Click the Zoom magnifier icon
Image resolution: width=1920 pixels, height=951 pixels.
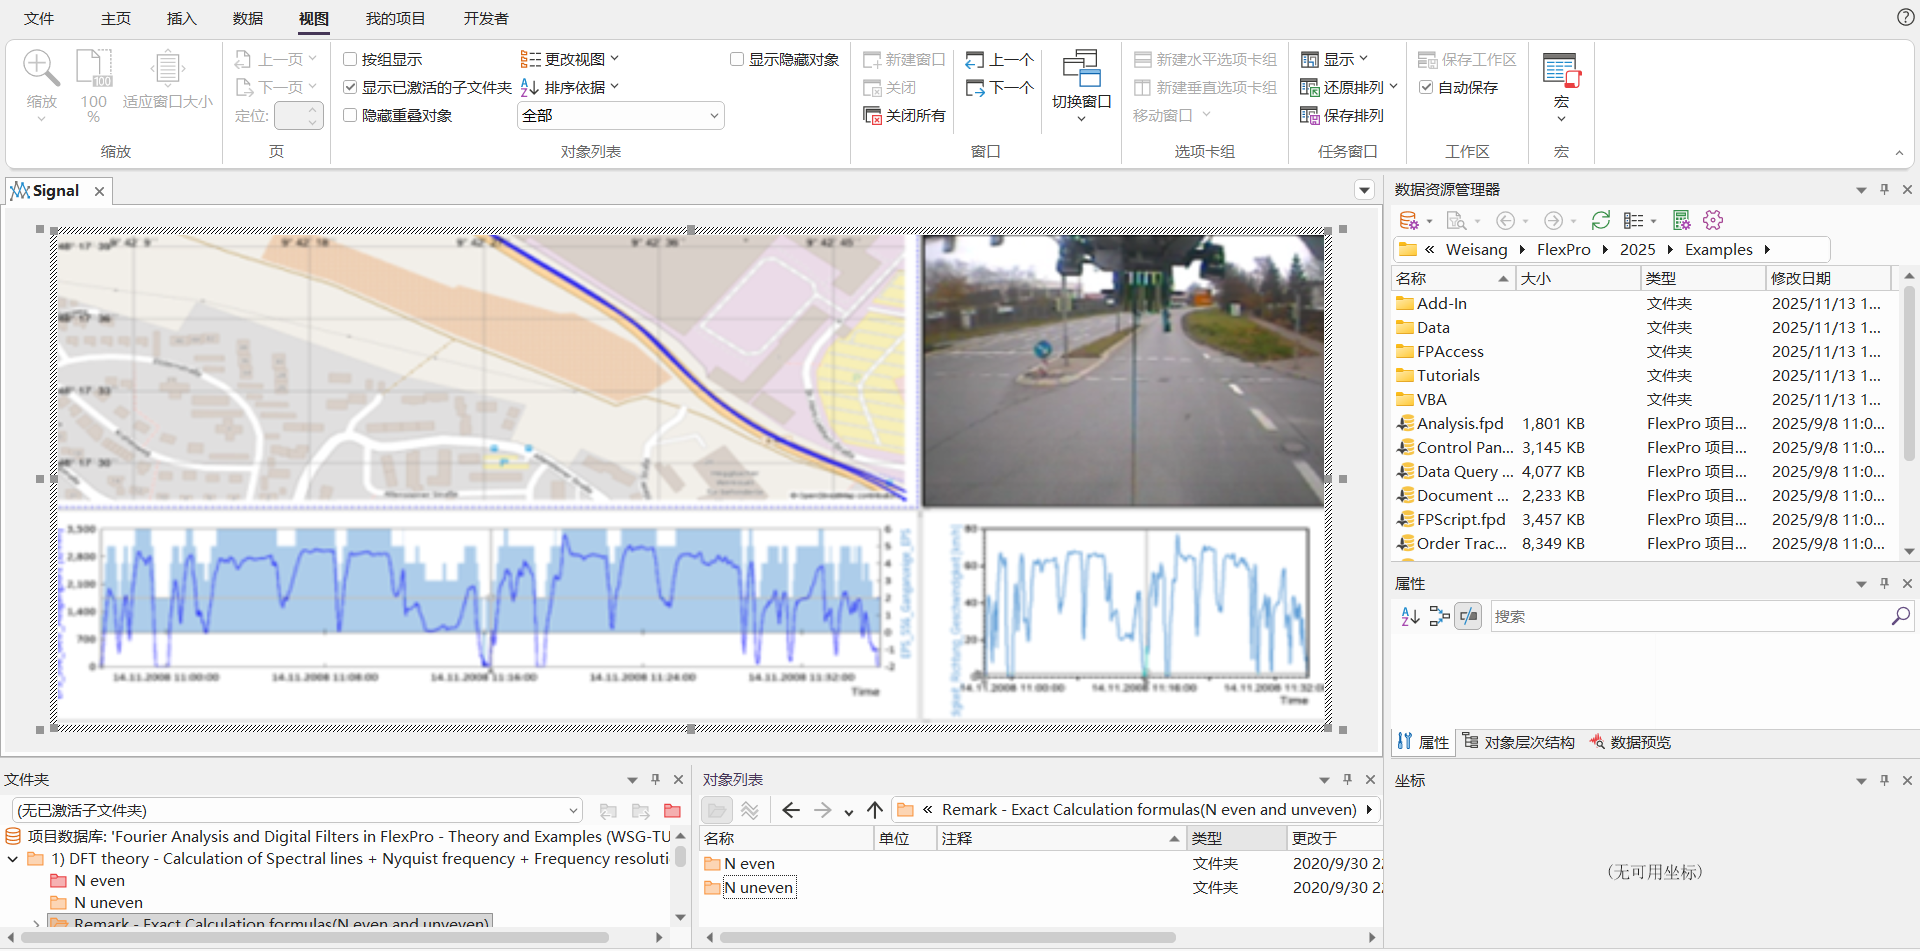pyautogui.click(x=41, y=68)
